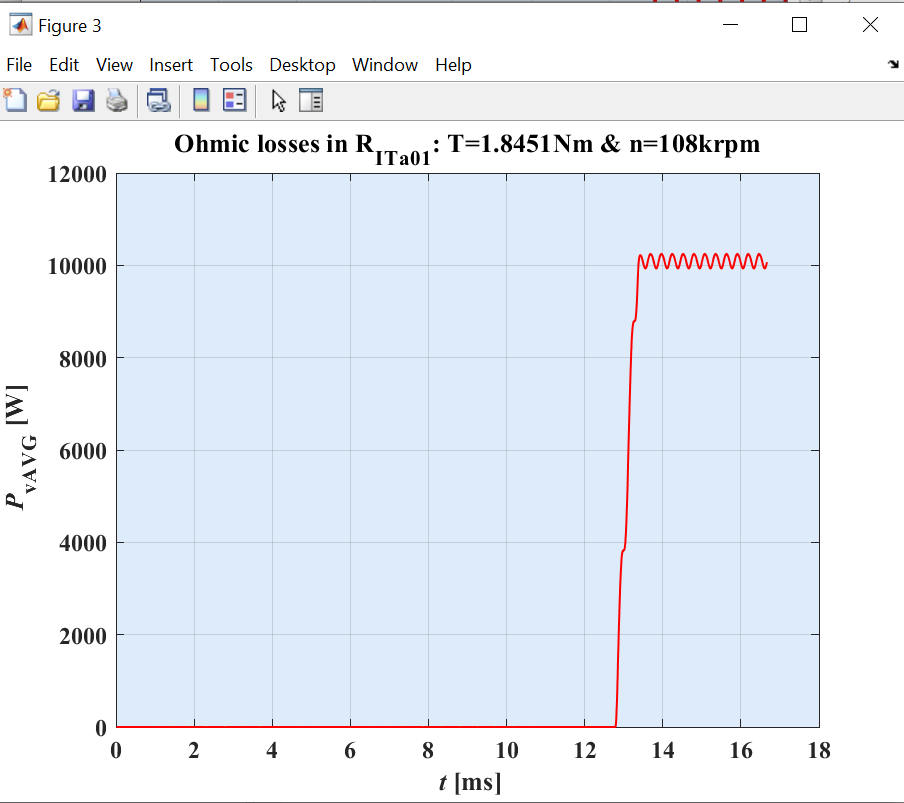Enable Edit Plot arrow mode

tap(279, 100)
